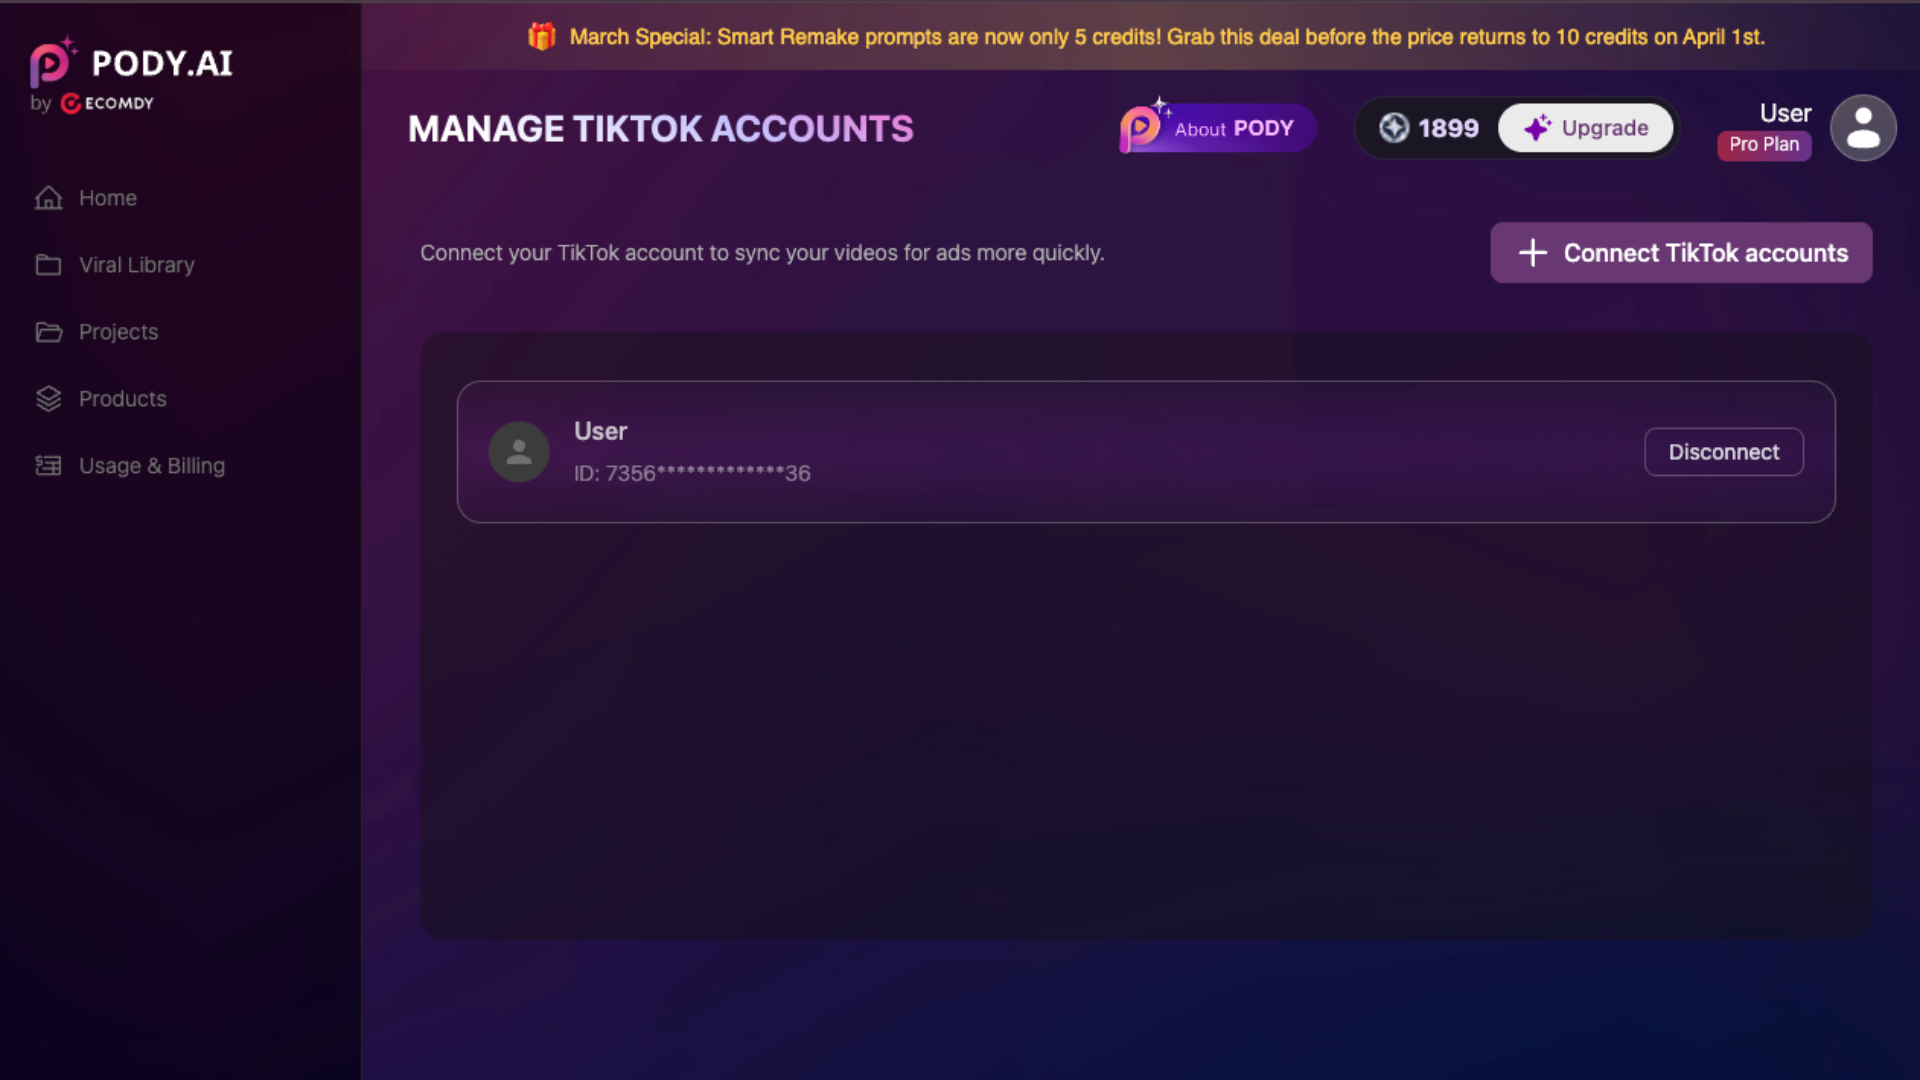Click the credits coin icon beside 1899

[x=1394, y=128]
